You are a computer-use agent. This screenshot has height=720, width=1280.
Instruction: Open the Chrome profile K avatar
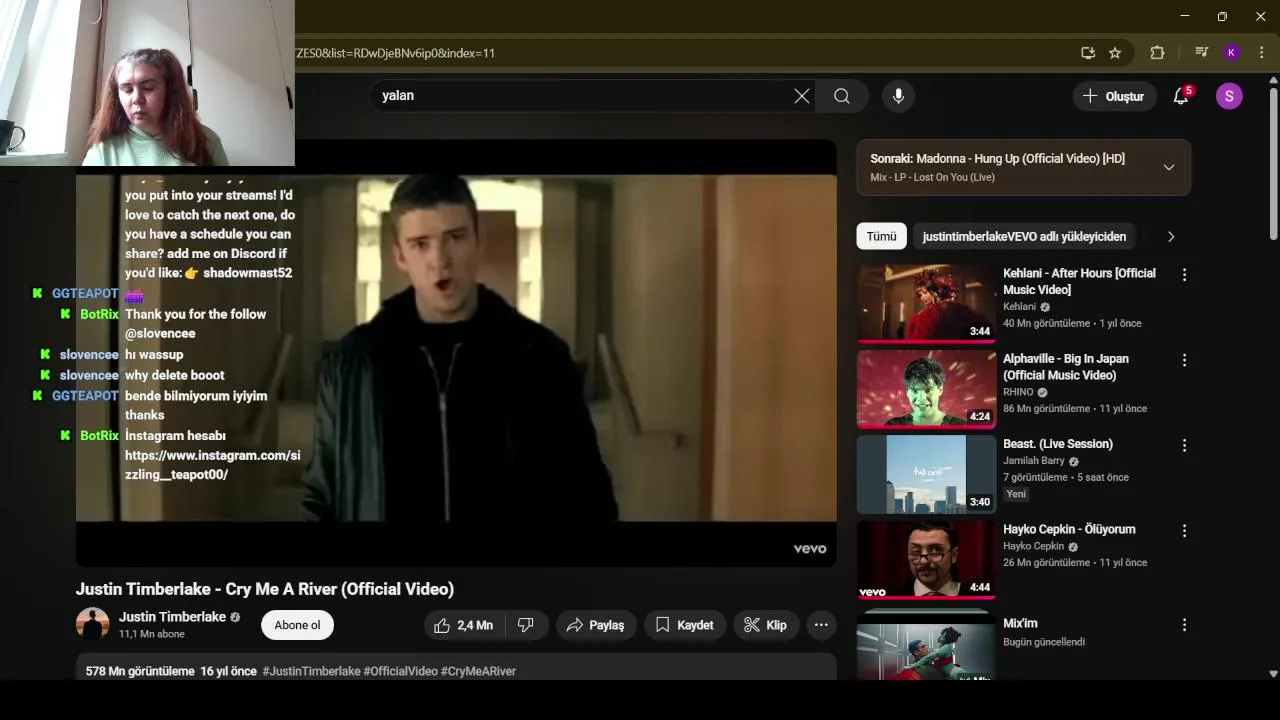point(1231,53)
